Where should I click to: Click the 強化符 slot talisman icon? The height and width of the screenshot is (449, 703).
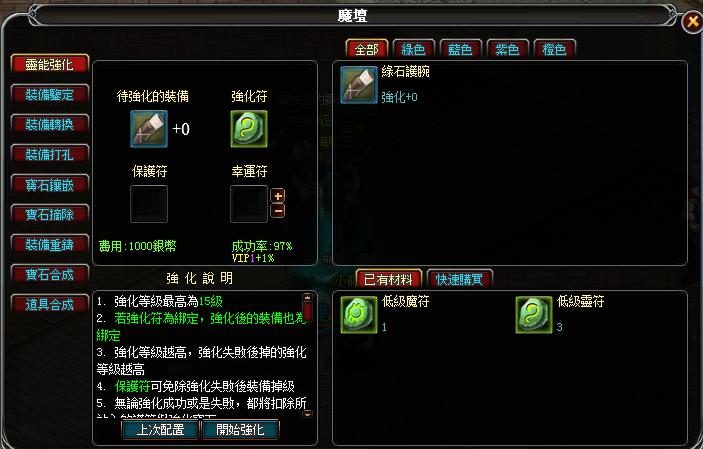pos(249,129)
